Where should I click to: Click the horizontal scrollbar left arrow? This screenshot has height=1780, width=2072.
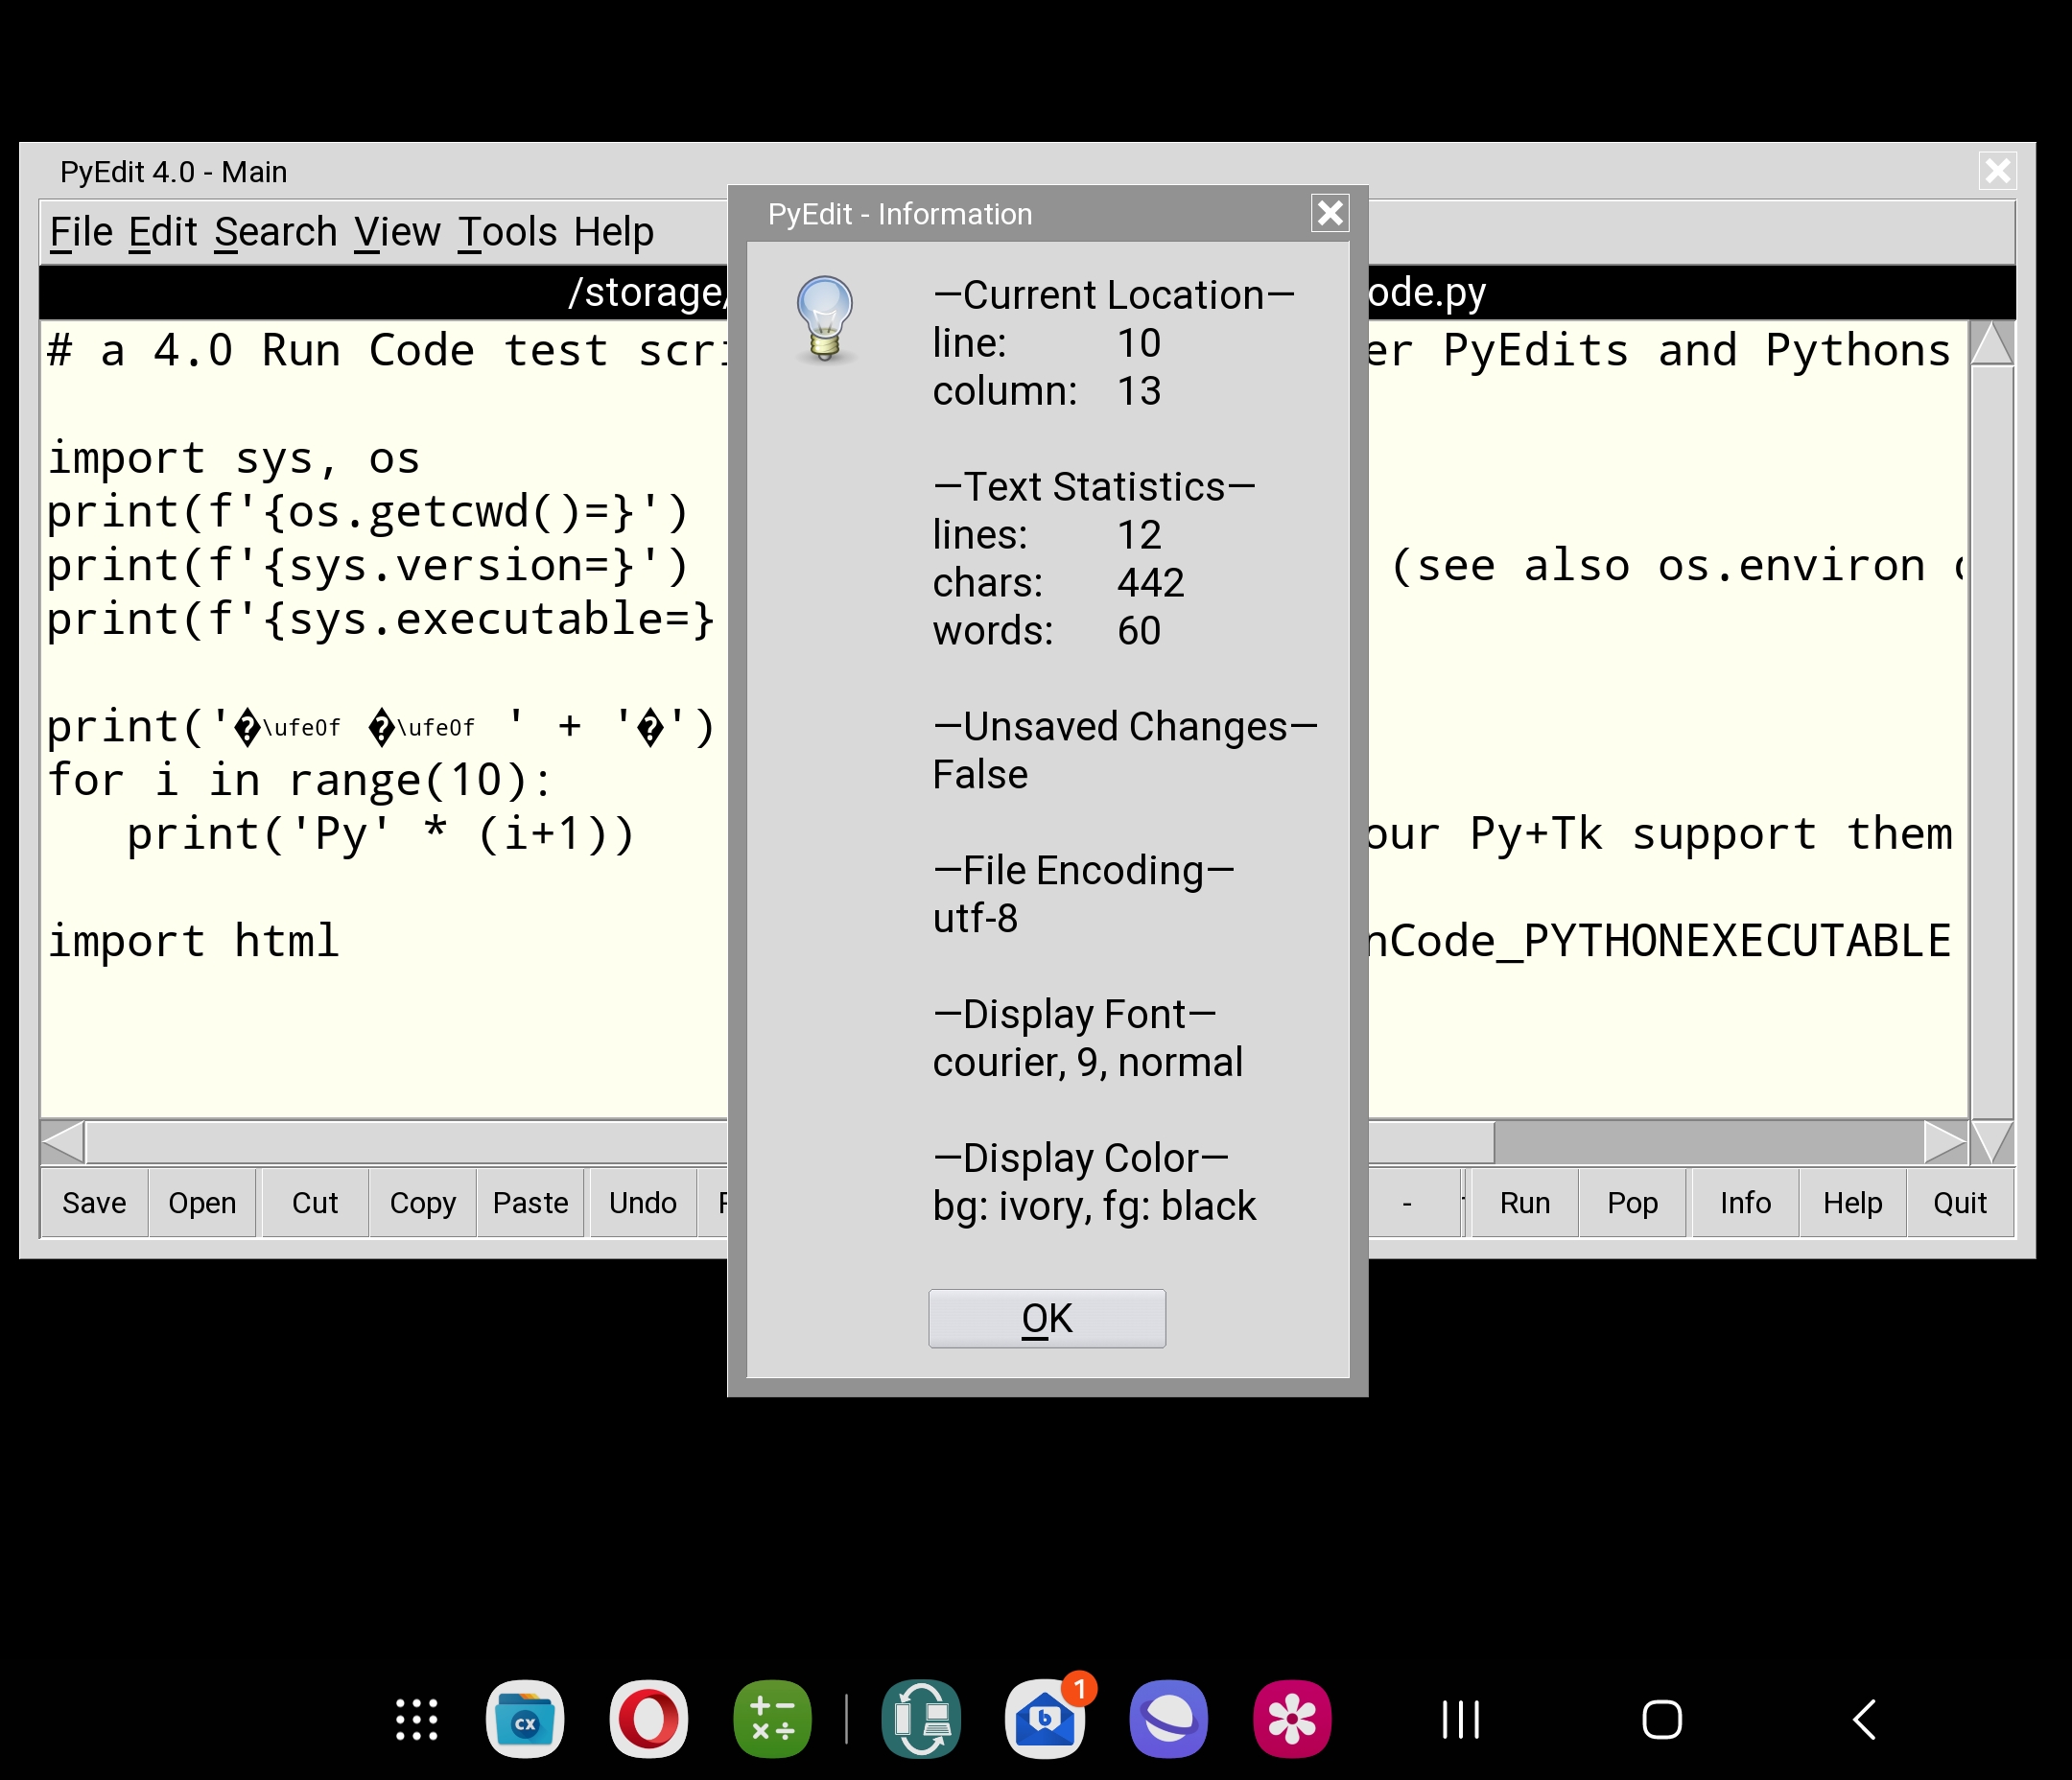[63, 1141]
